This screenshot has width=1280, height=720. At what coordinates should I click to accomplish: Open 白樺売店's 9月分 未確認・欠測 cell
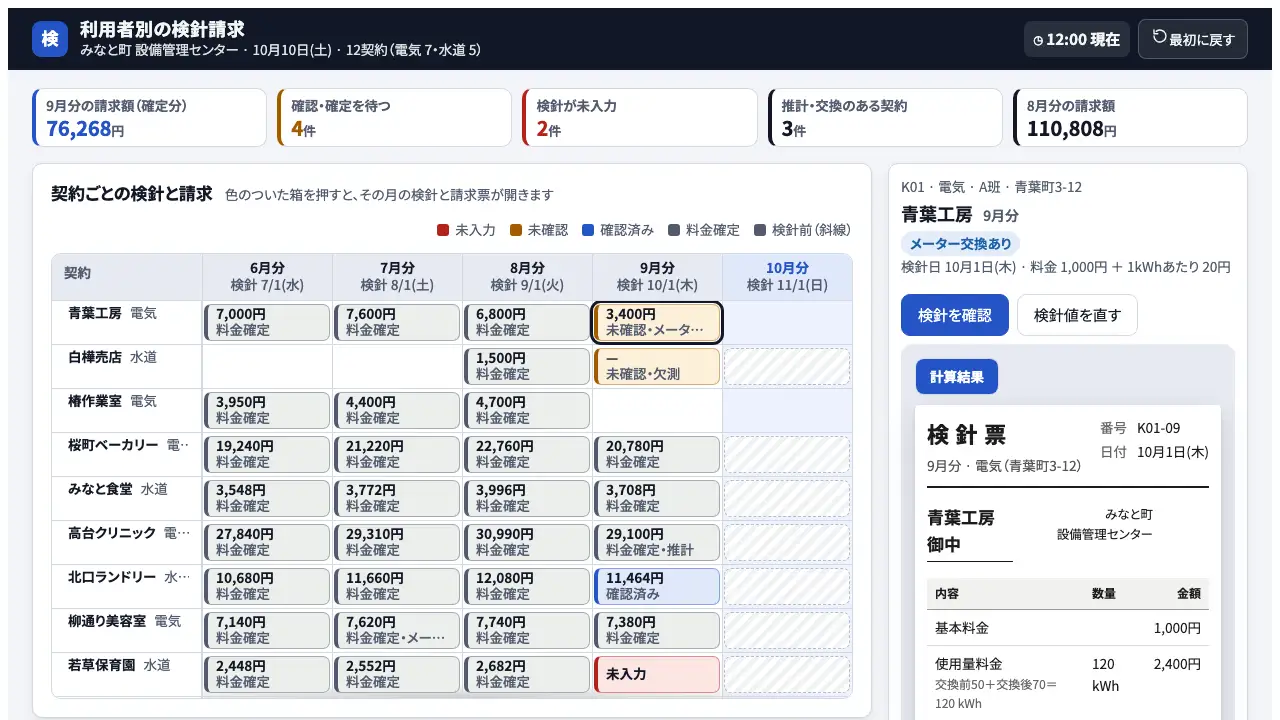657,366
